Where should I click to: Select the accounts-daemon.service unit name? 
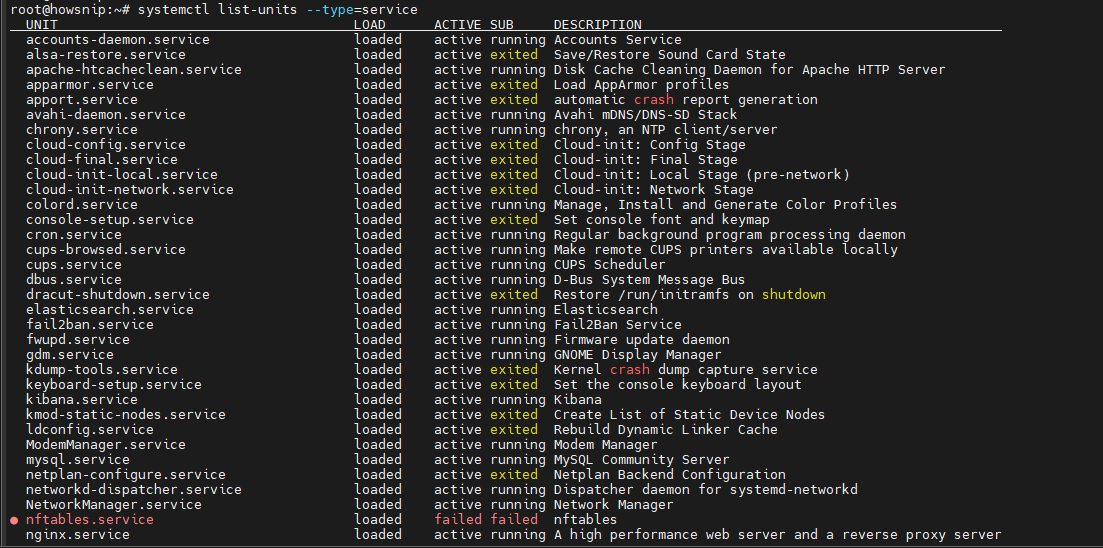point(117,39)
